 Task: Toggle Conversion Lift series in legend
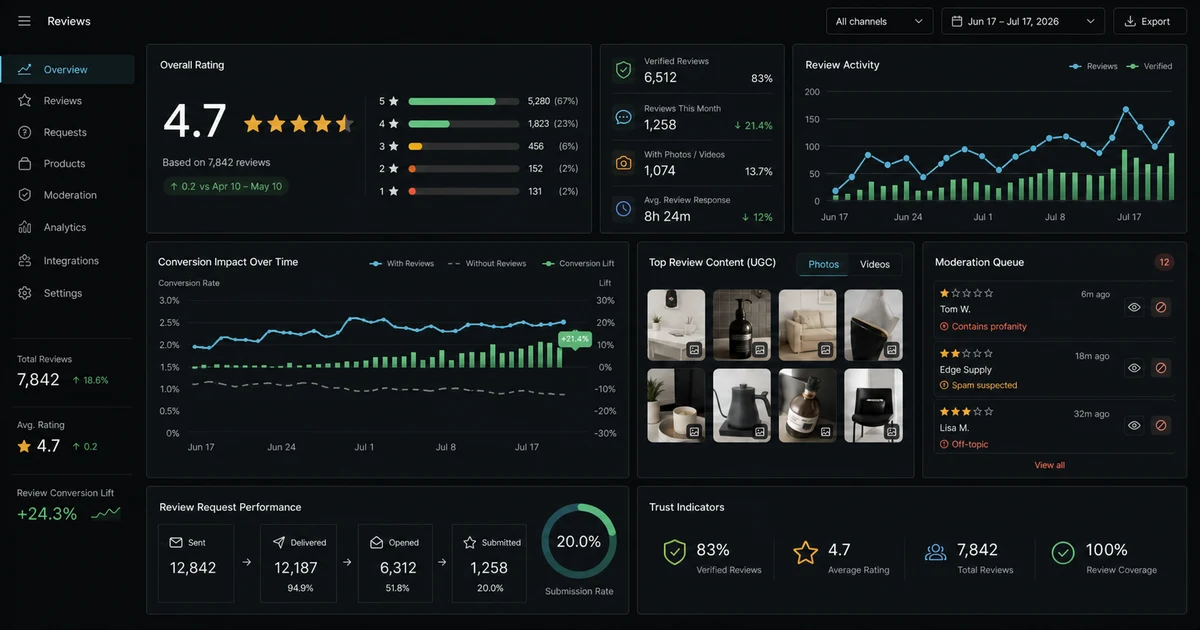[x=578, y=263]
